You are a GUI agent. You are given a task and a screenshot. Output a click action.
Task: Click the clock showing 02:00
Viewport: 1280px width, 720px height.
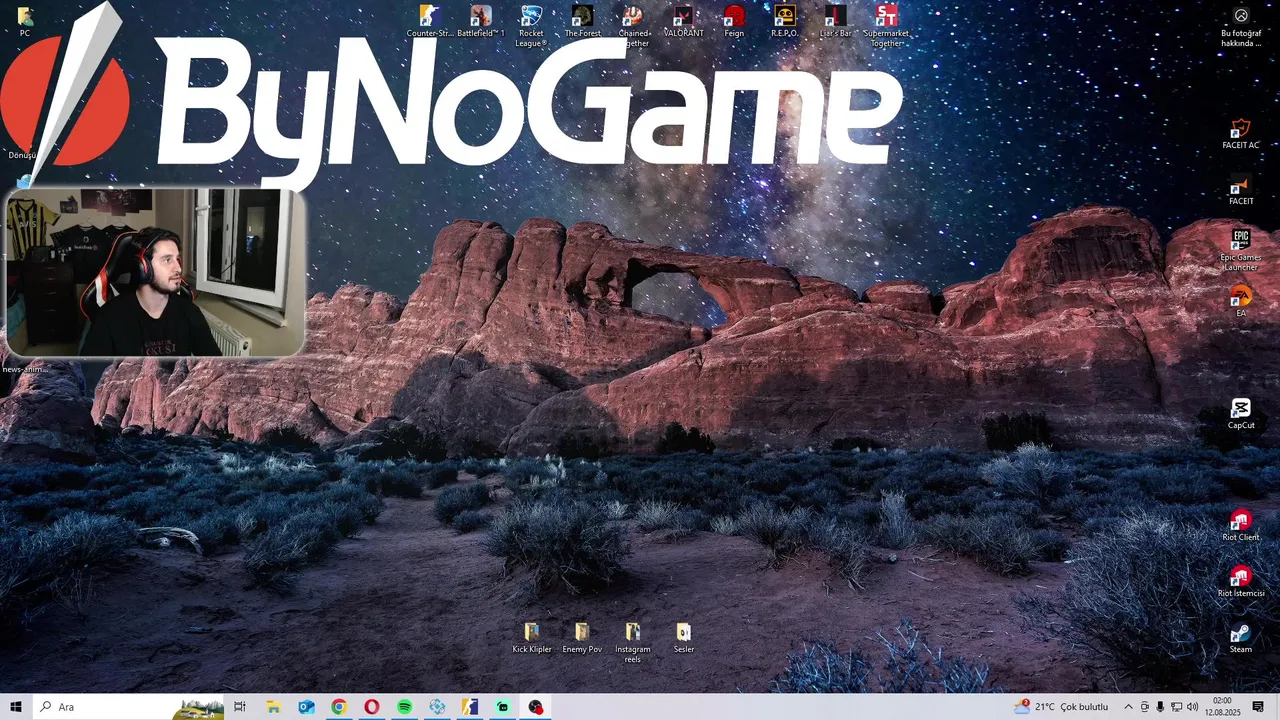point(1222,707)
